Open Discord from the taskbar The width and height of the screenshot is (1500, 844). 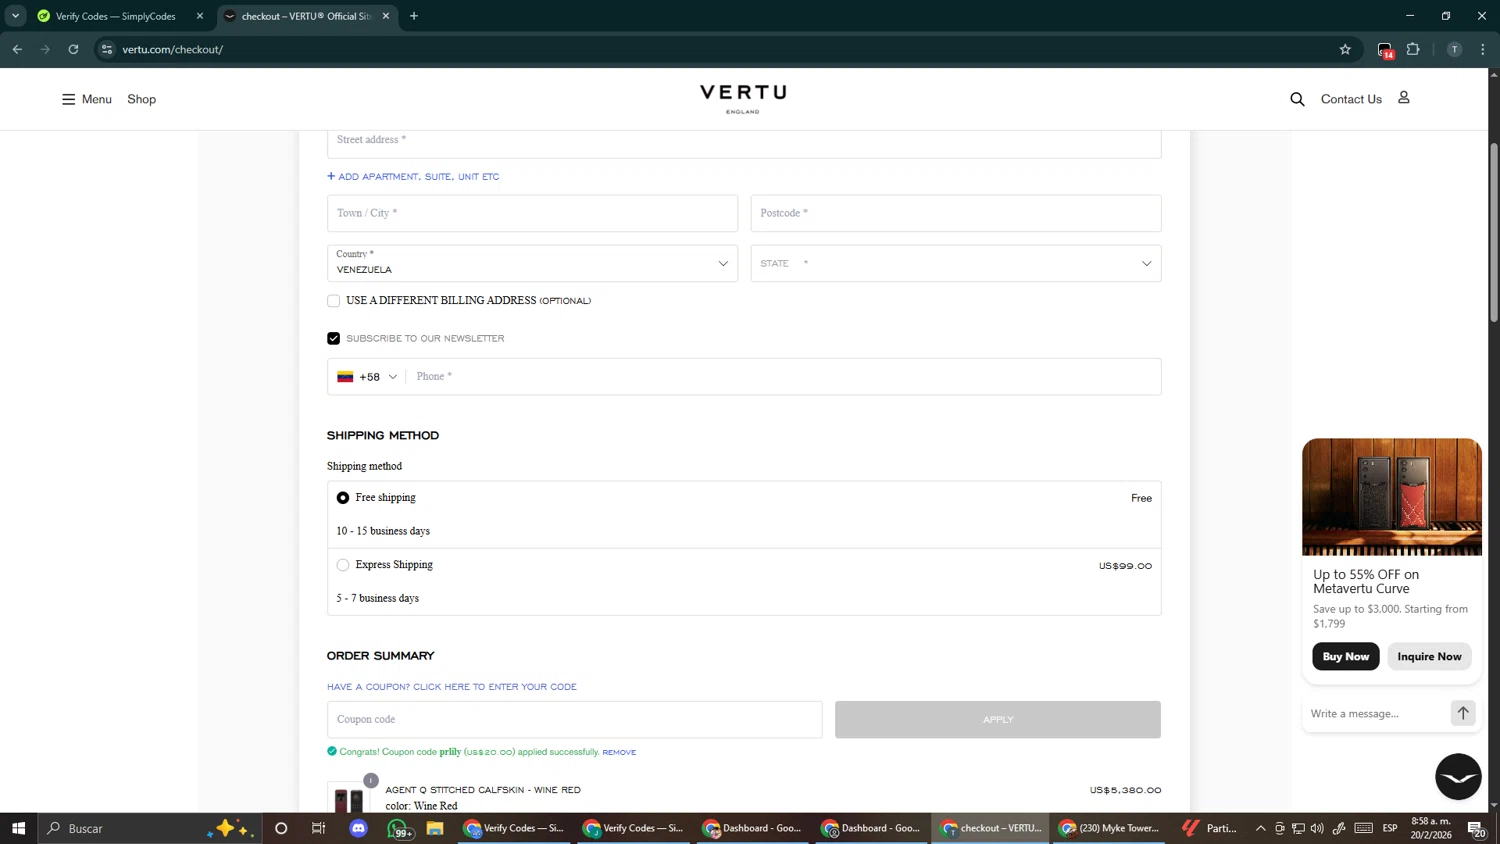pyautogui.click(x=359, y=828)
